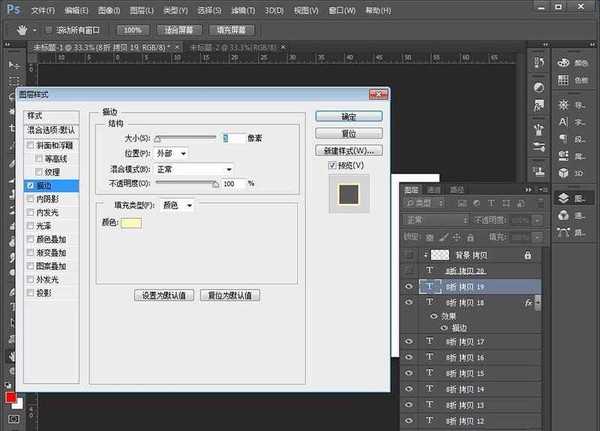Switch to the 通道 channels tab
This screenshot has height=431, width=600.
(x=434, y=189)
